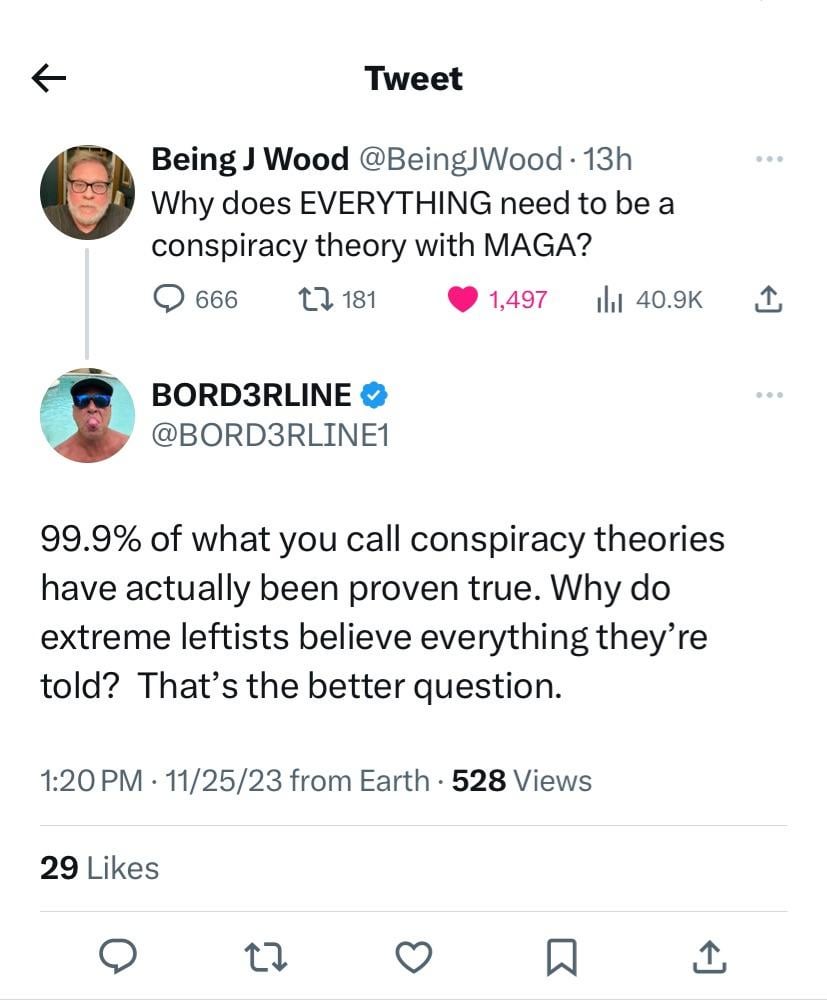Go back using the left arrow
This screenshot has width=827, height=1004.
point(49,79)
